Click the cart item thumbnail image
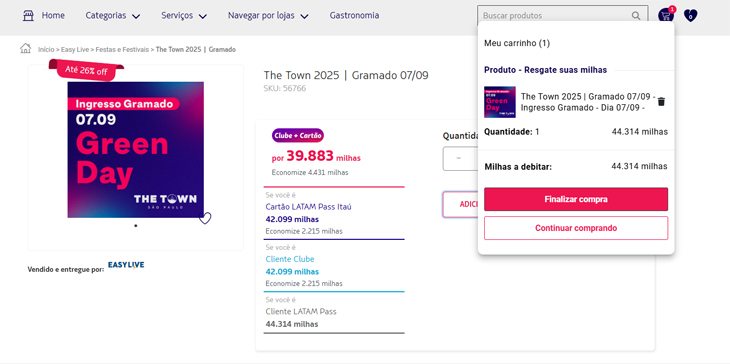 tap(500, 102)
